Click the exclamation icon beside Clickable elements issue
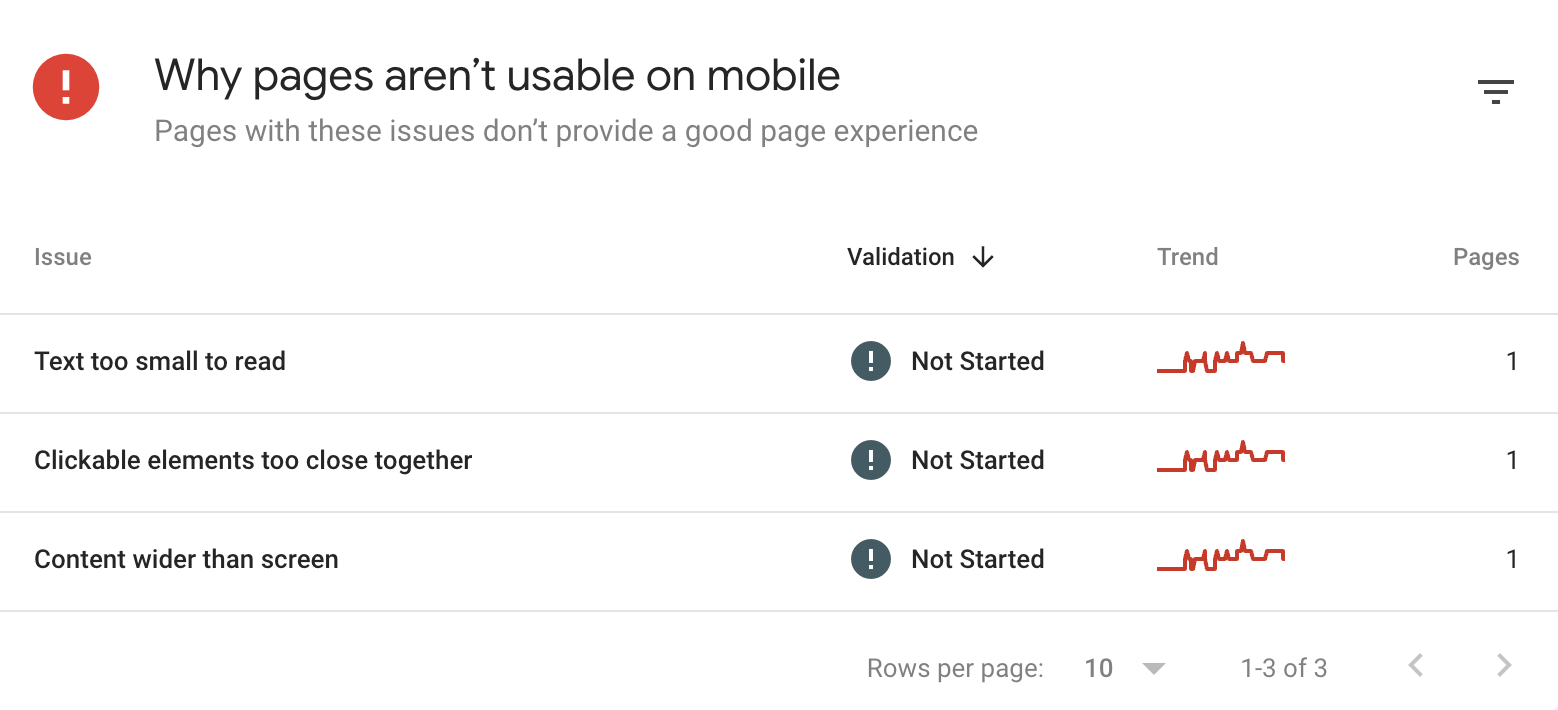 tap(870, 460)
